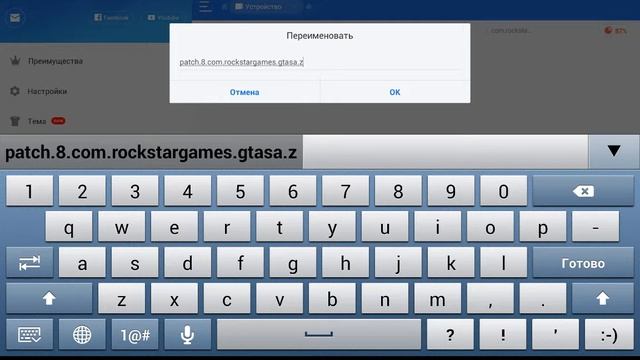
Task: Open the Facebook link in header
Action: point(111,18)
